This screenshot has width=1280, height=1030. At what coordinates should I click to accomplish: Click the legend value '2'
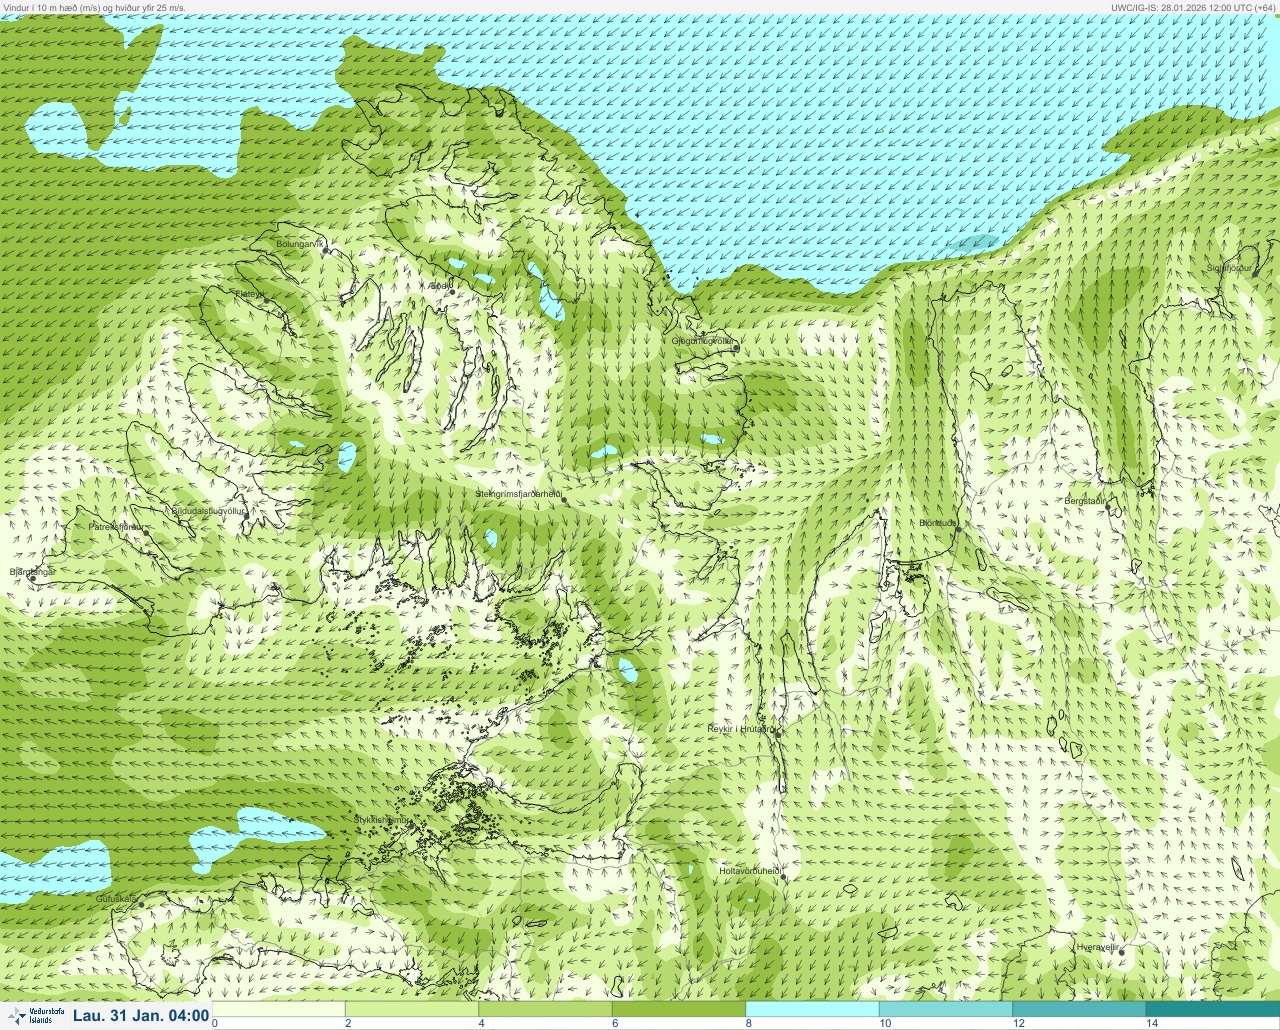(x=348, y=1023)
